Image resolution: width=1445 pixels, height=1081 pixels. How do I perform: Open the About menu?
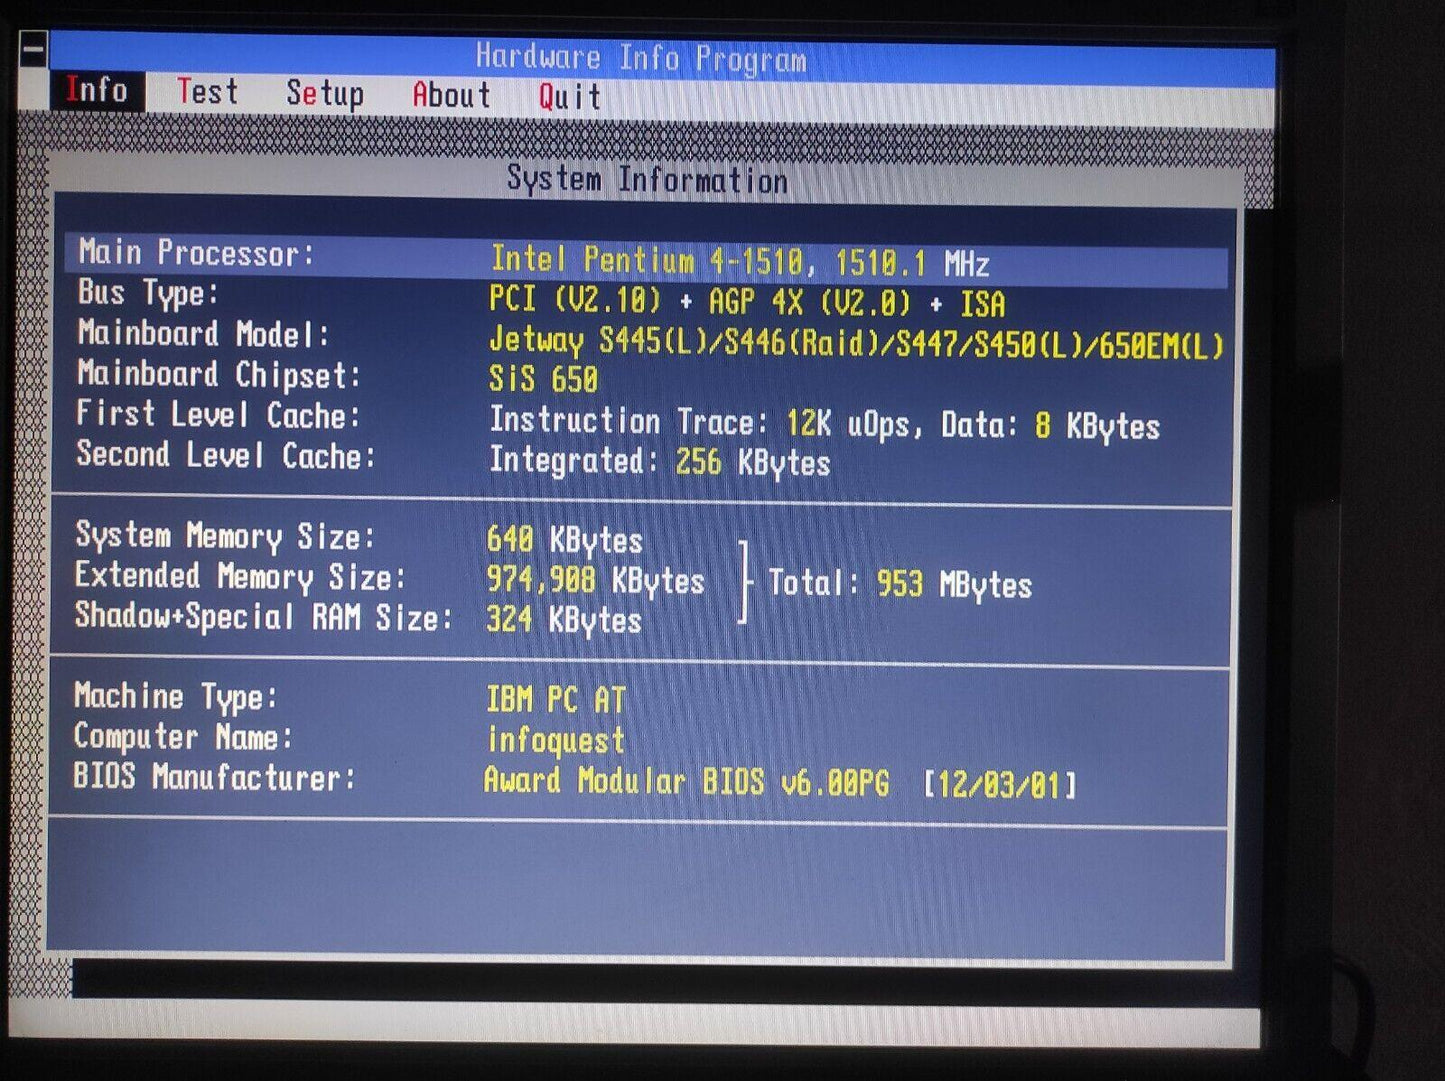tap(452, 96)
